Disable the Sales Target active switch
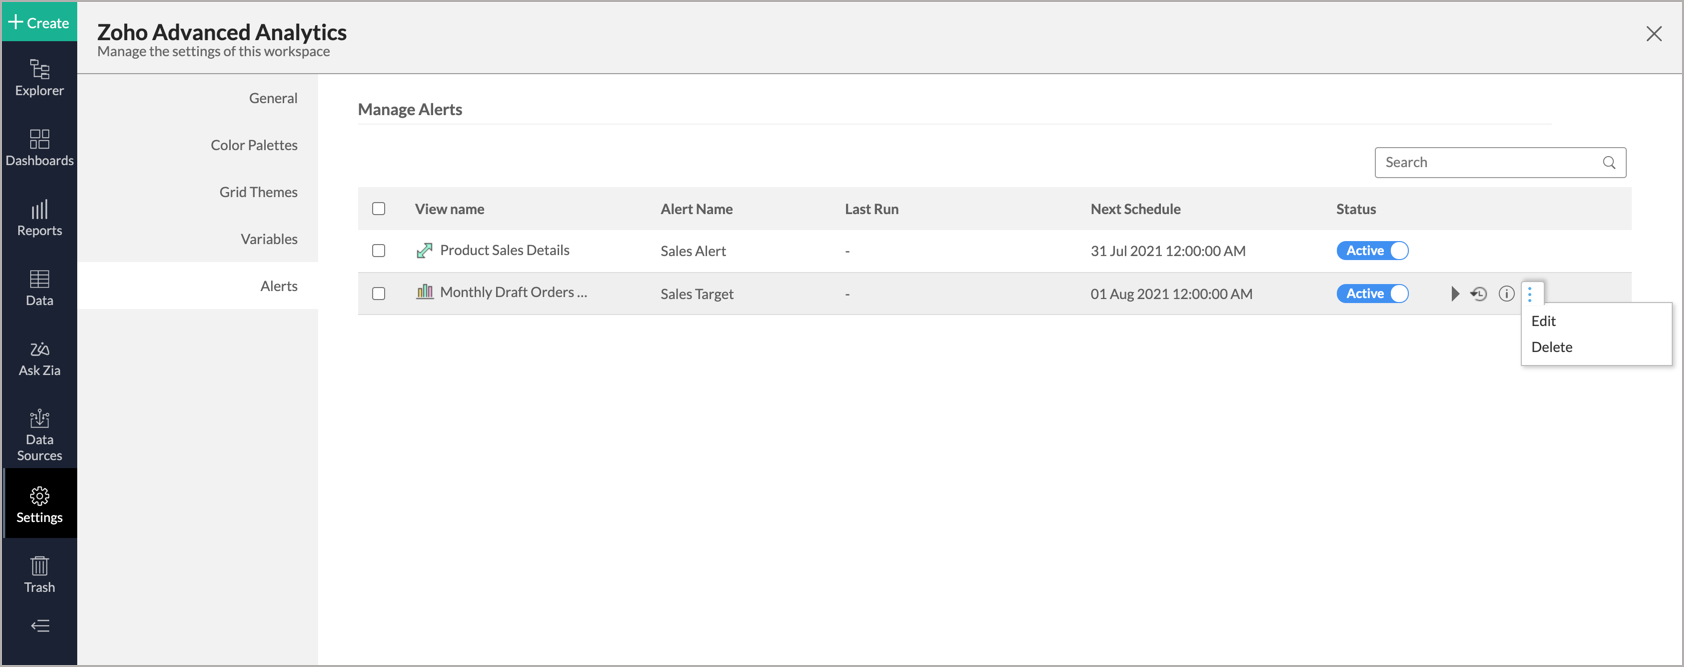Viewport: 1684px width, 667px height. (1373, 294)
